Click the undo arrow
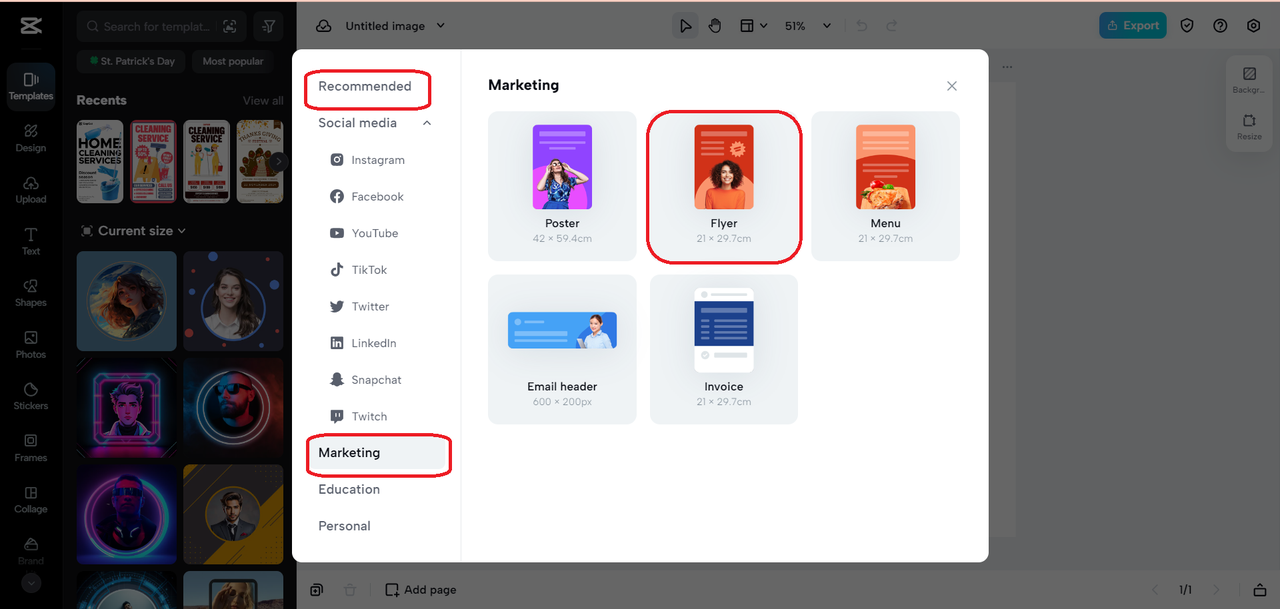1280x609 pixels. click(862, 26)
